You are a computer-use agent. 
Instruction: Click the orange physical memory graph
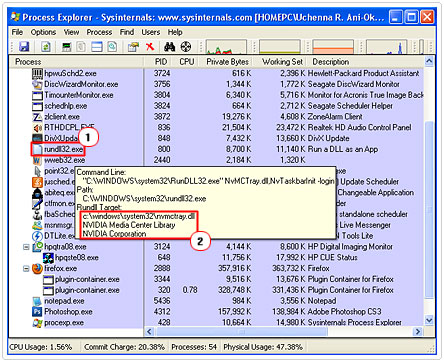pos(333,47)
